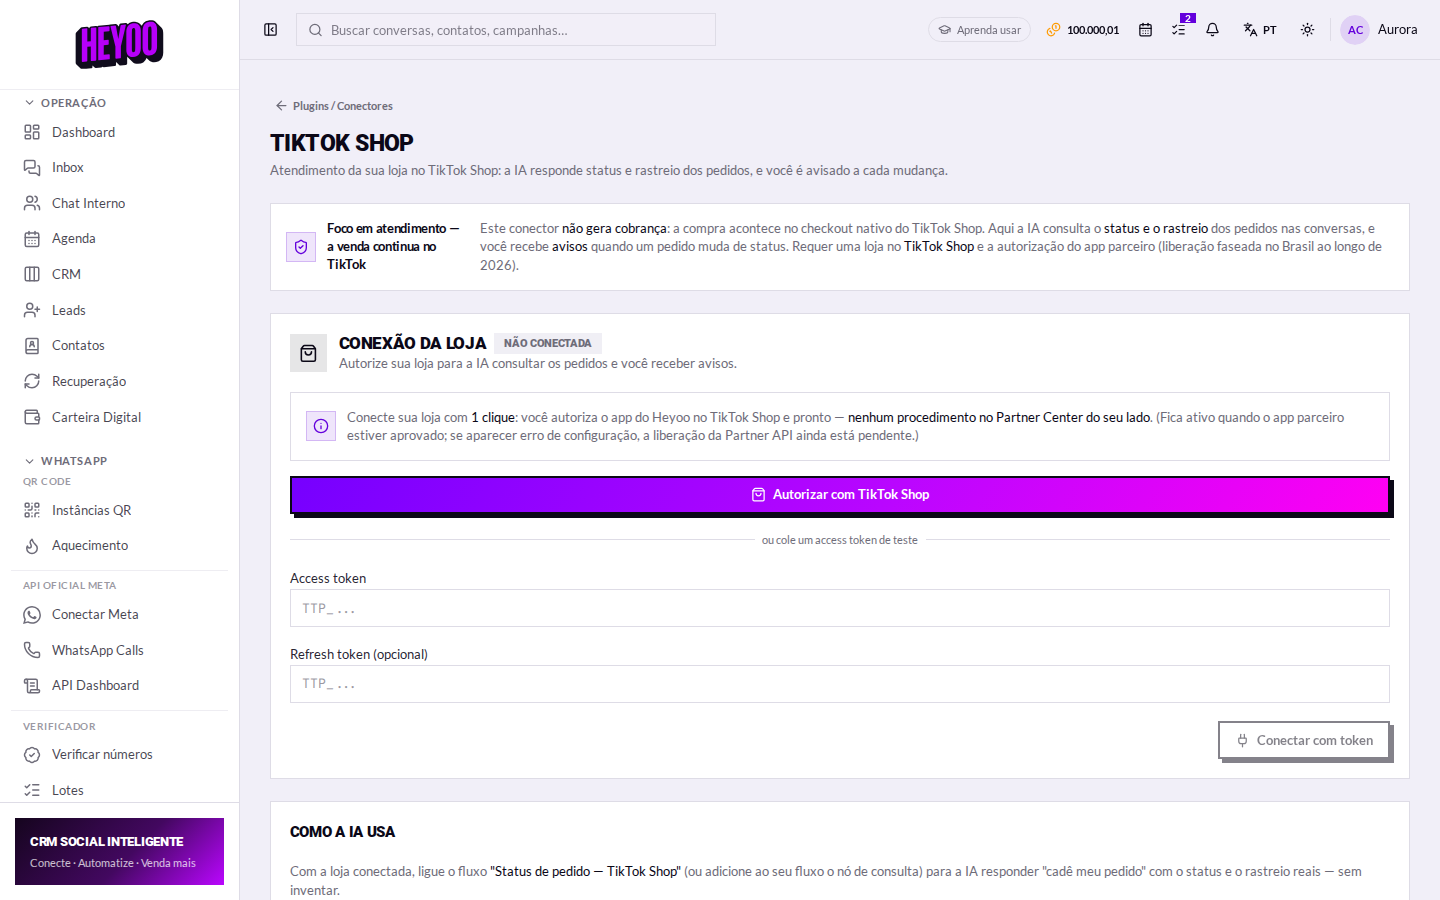Collapse the OPERAÇÃO section

pos(66,103)
